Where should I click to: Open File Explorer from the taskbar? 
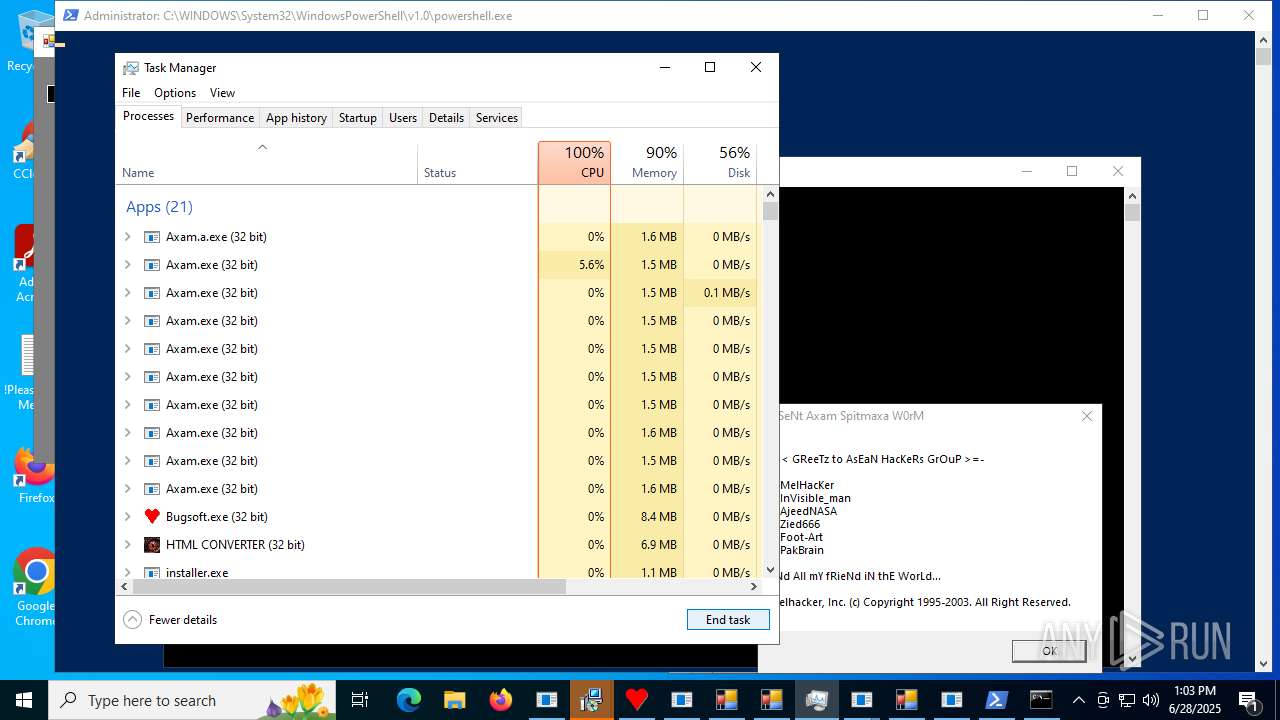tap(455, 700)
